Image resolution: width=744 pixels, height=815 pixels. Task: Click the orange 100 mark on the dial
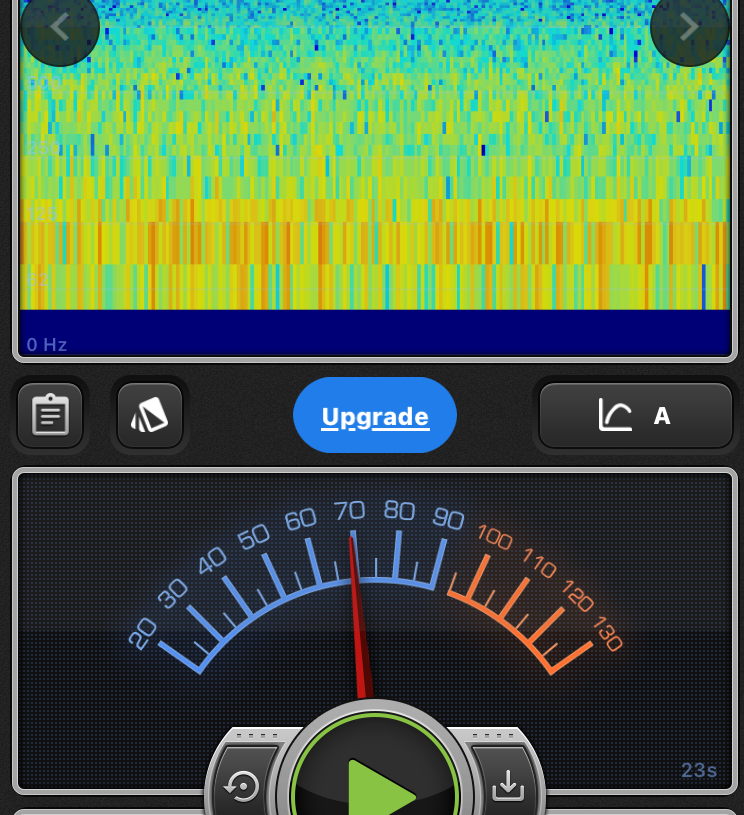(x=495, y=537)
